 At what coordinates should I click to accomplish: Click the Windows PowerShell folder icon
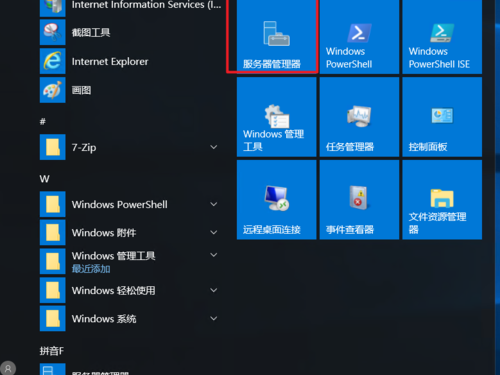53,204
